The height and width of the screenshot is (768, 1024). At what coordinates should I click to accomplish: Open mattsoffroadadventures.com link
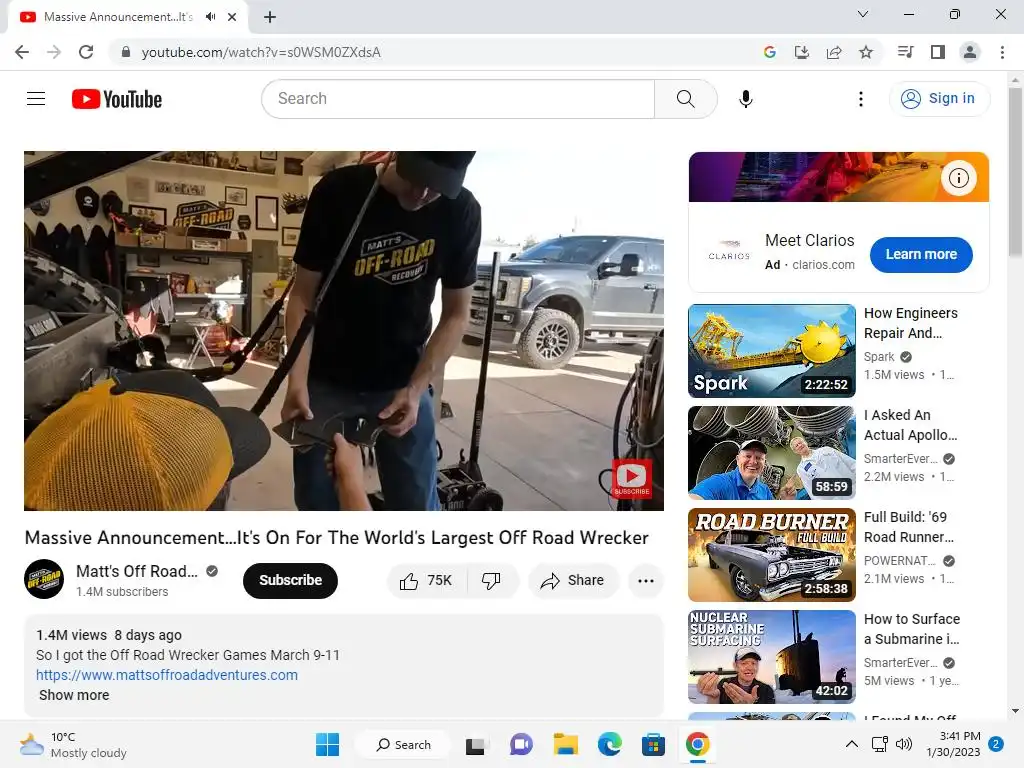tap(167, 675)
